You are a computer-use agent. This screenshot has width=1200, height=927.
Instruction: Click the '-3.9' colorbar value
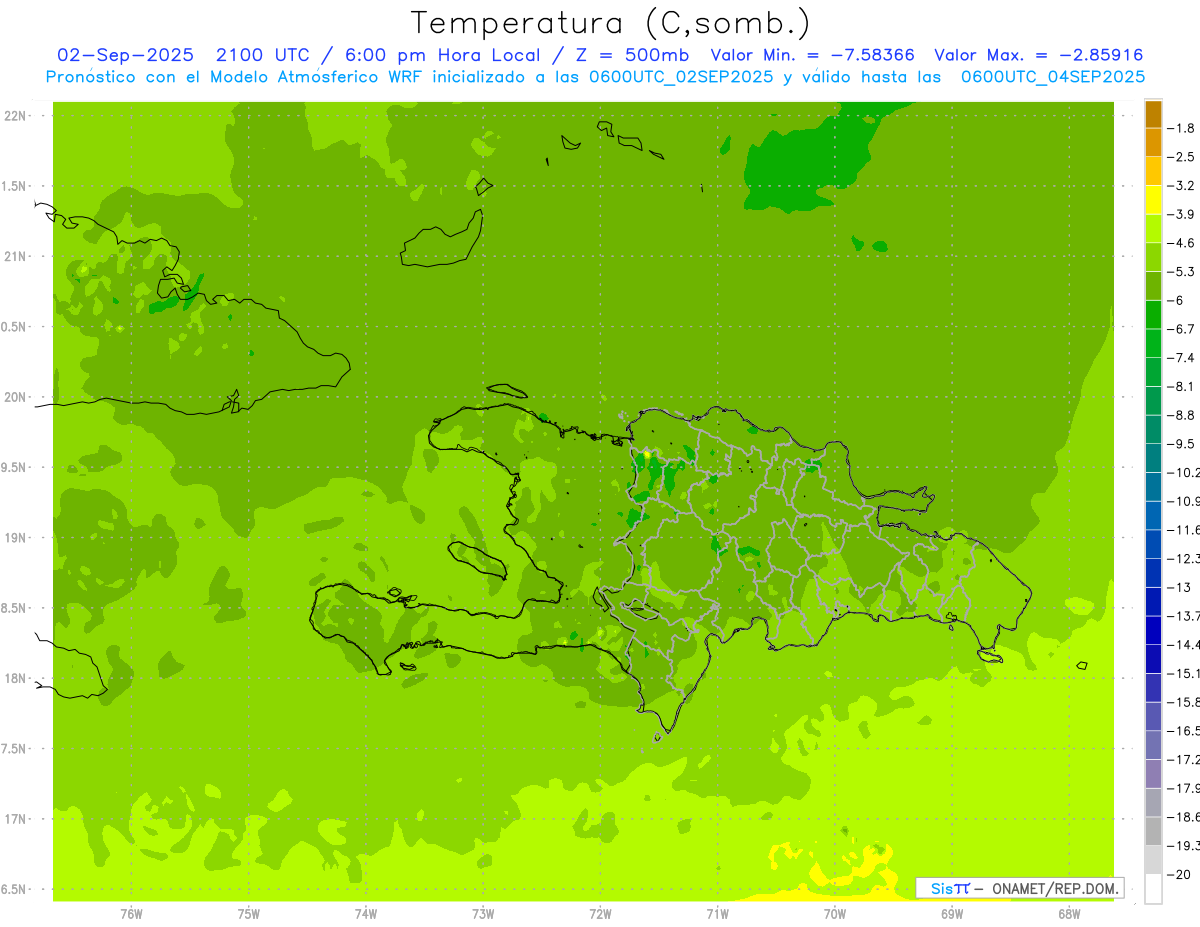(x=1181, y=214)
